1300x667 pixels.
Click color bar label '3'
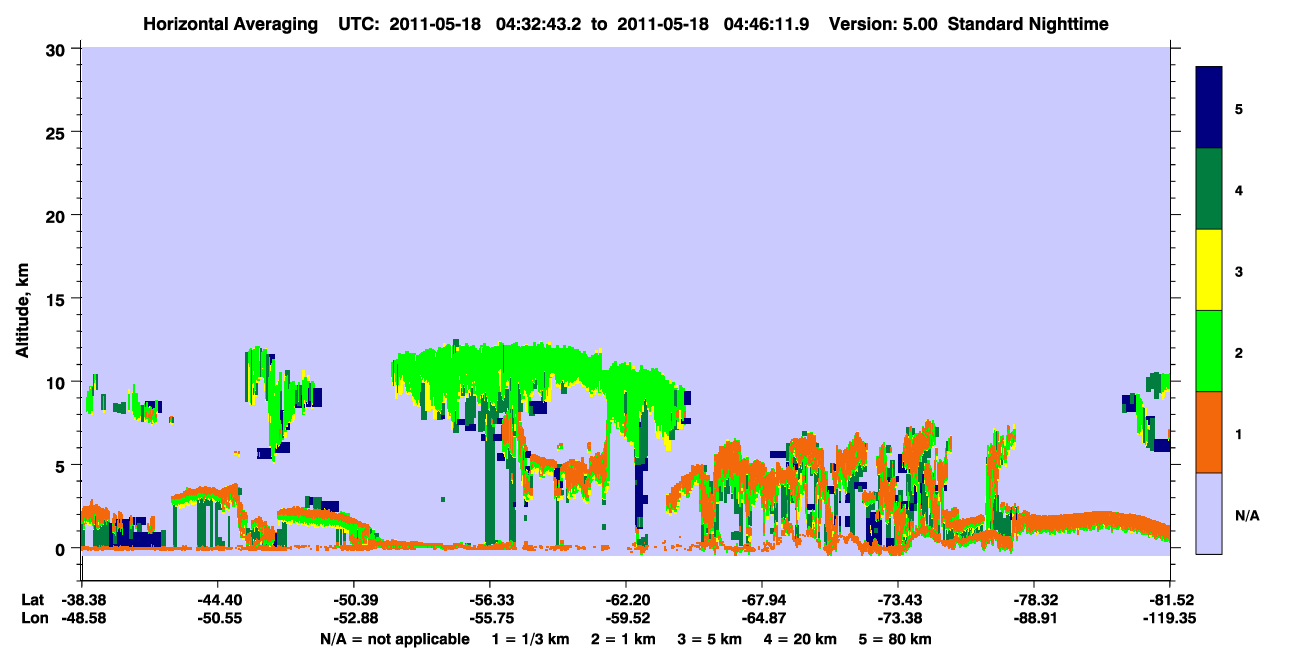coord(1239,271)
